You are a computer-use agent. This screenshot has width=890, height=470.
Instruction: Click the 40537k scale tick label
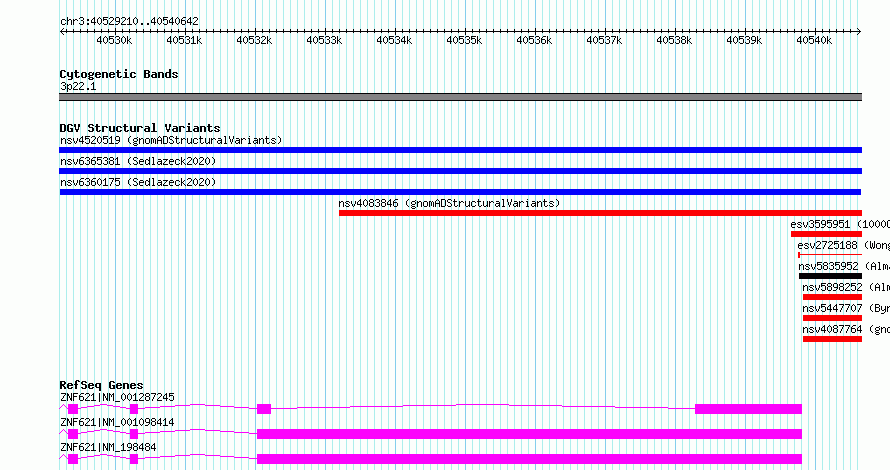(604, 40)
